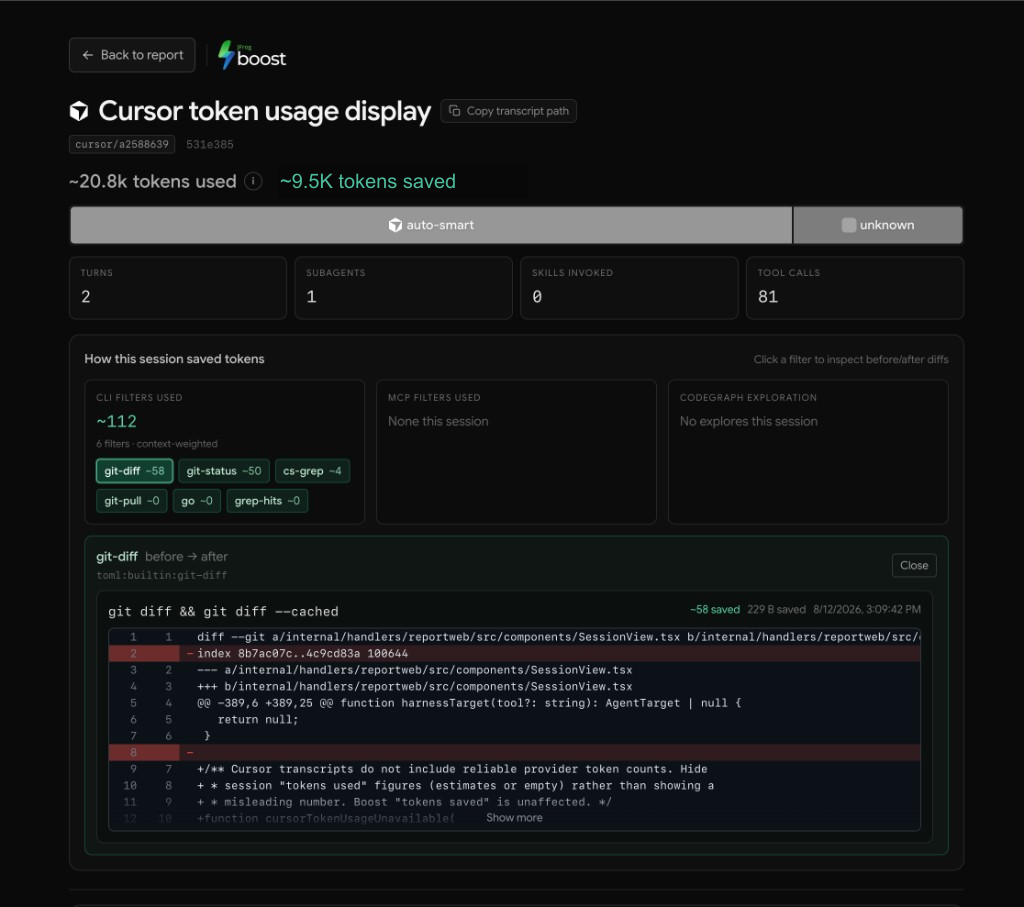Click toml:builtin:git-diff filter source text
The width and height of the screenshot is (1024, 907).
161,575
